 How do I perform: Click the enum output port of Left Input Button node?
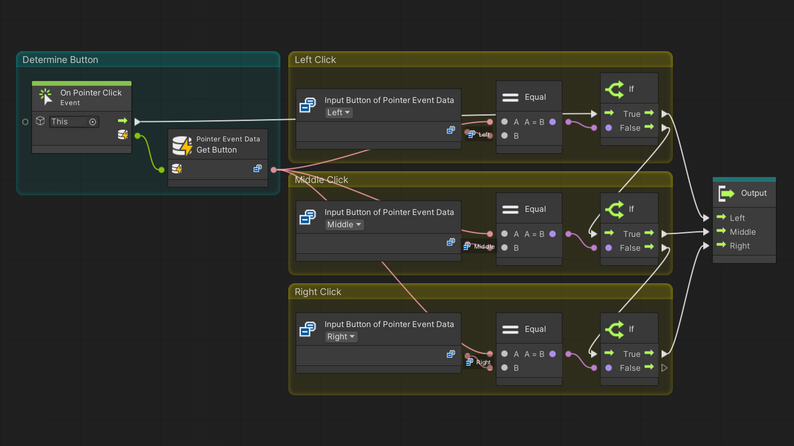click(x=451, y=130)
